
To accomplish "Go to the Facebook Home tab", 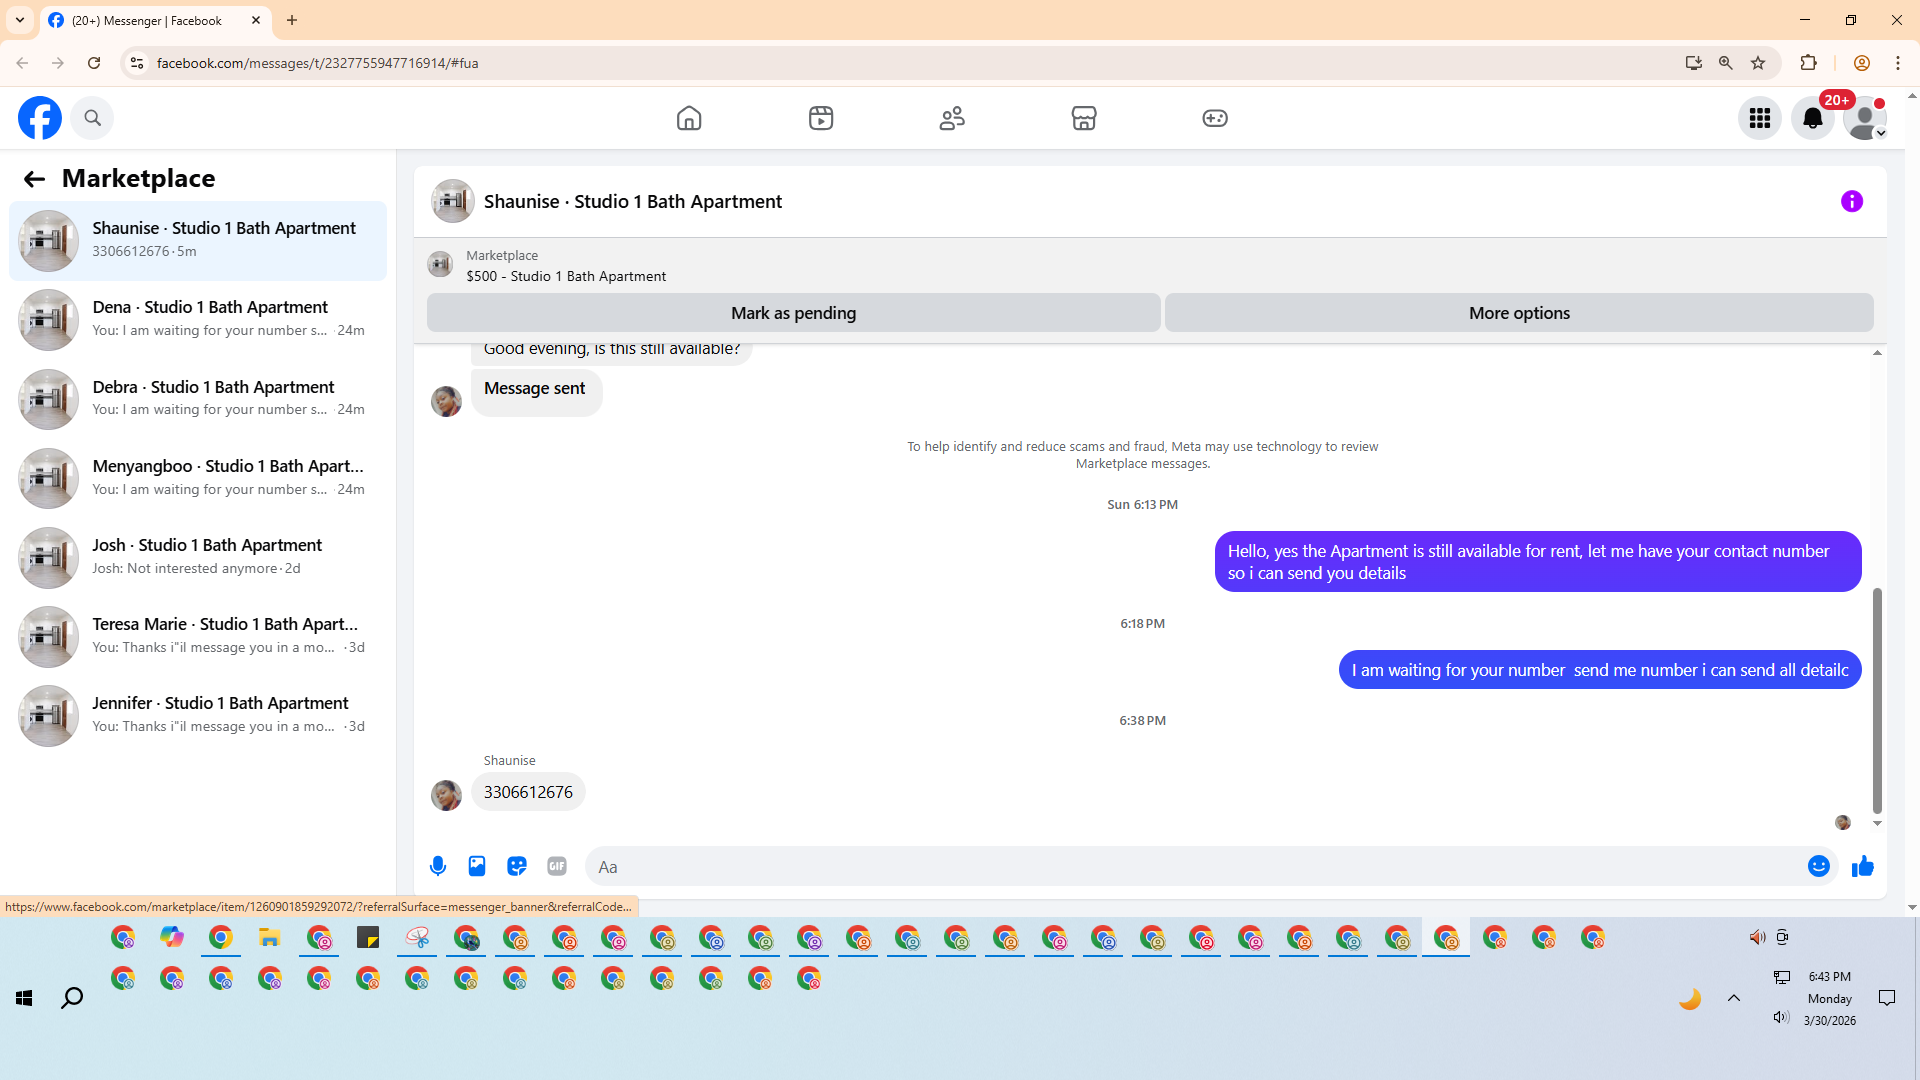I will point(689,119).
